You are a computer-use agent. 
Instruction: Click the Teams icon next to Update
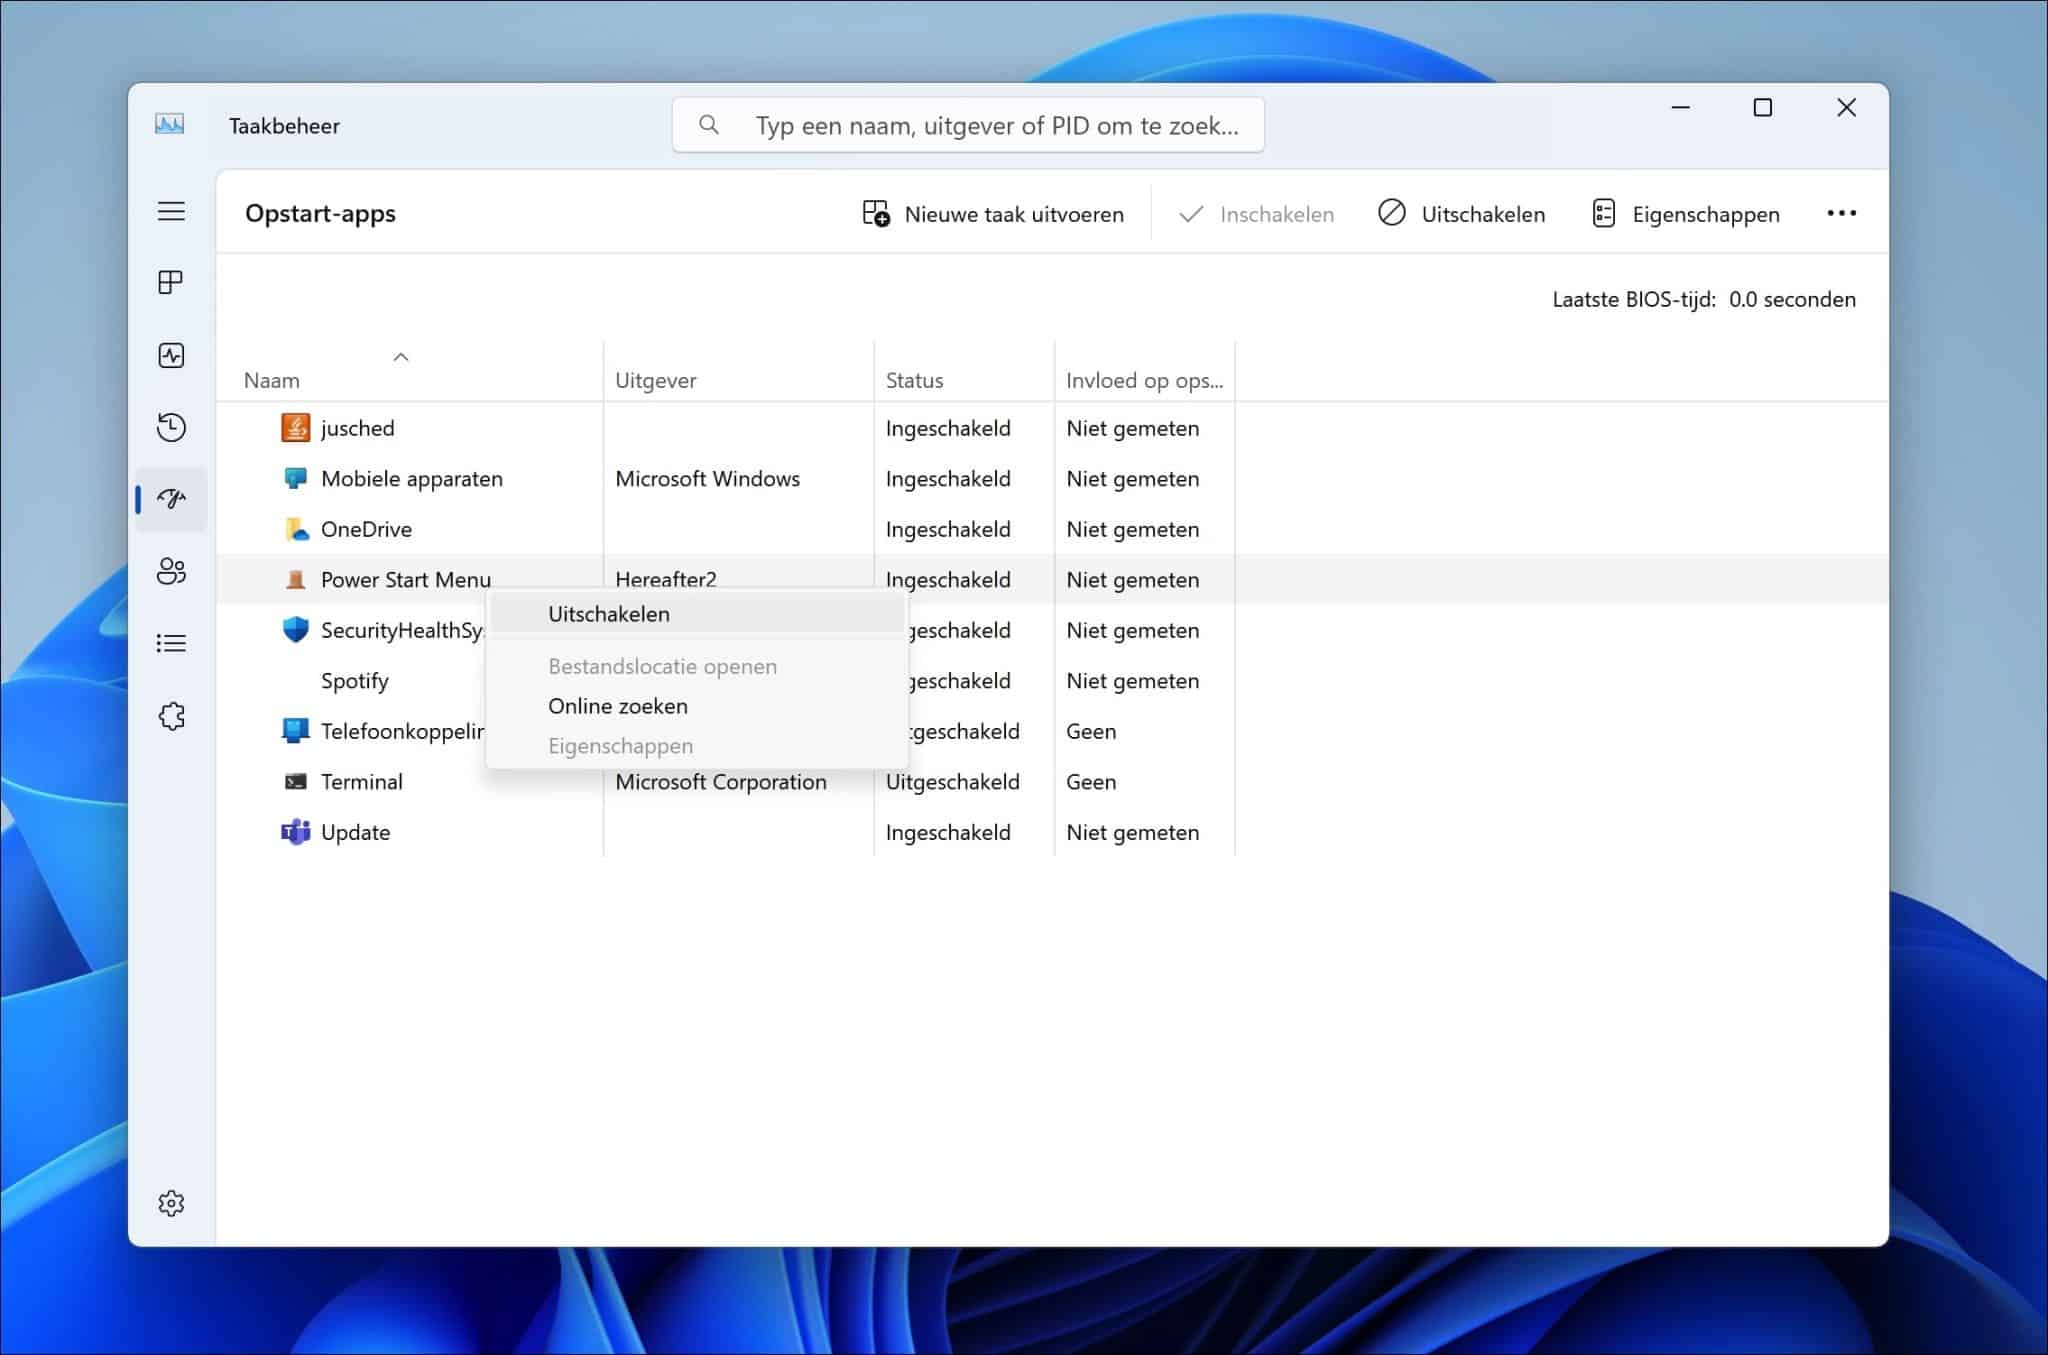[x=295, y=832]
